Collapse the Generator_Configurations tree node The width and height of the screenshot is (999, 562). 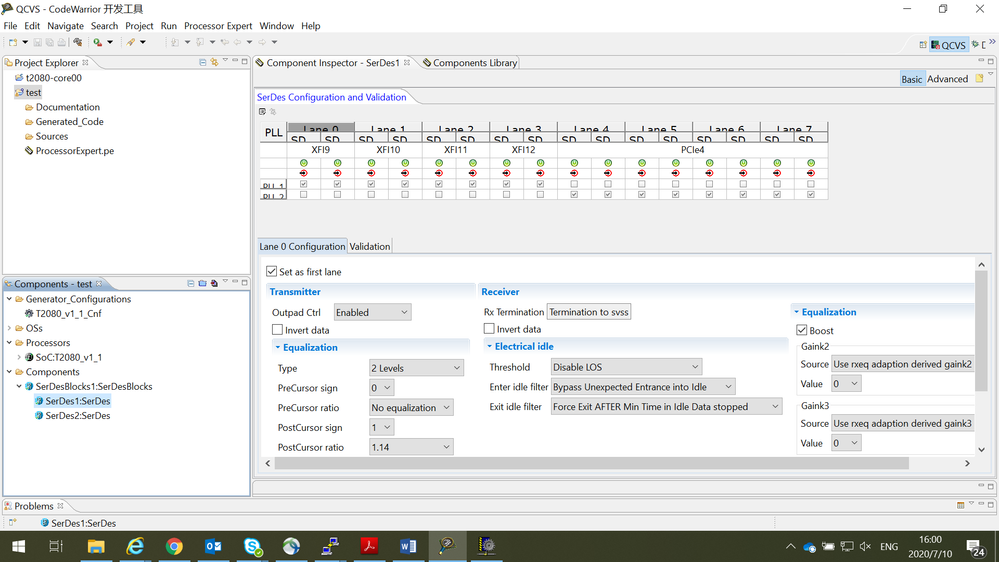tap(10, 299)
